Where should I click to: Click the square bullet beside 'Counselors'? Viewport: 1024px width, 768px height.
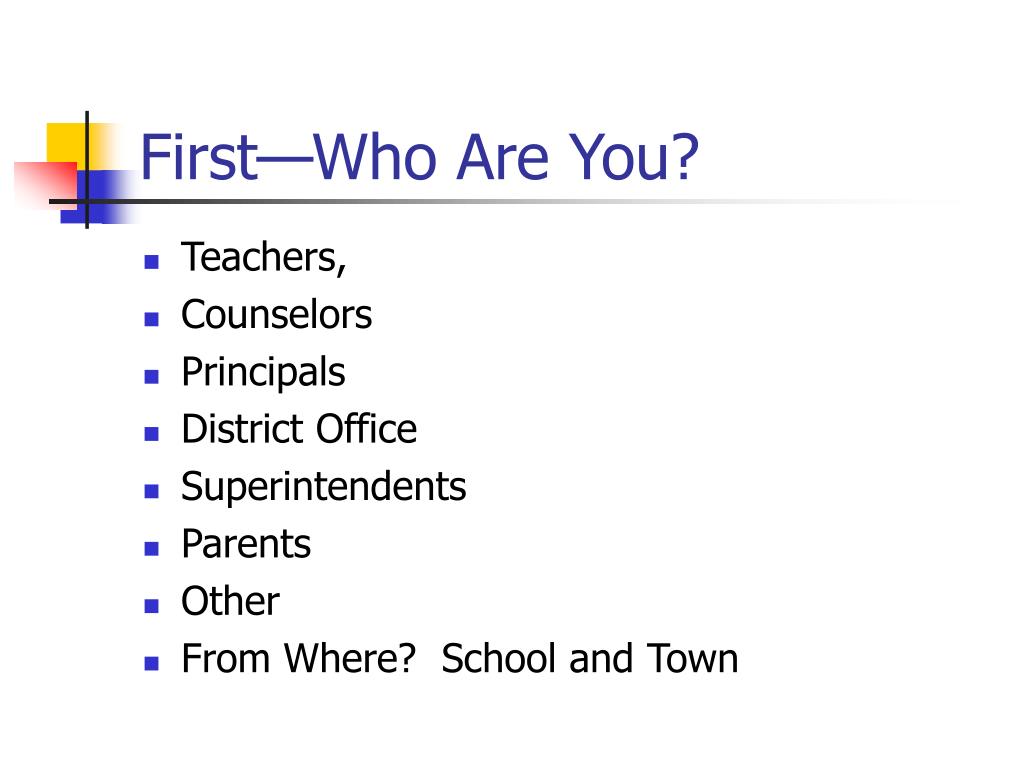(x=152, y=319)
